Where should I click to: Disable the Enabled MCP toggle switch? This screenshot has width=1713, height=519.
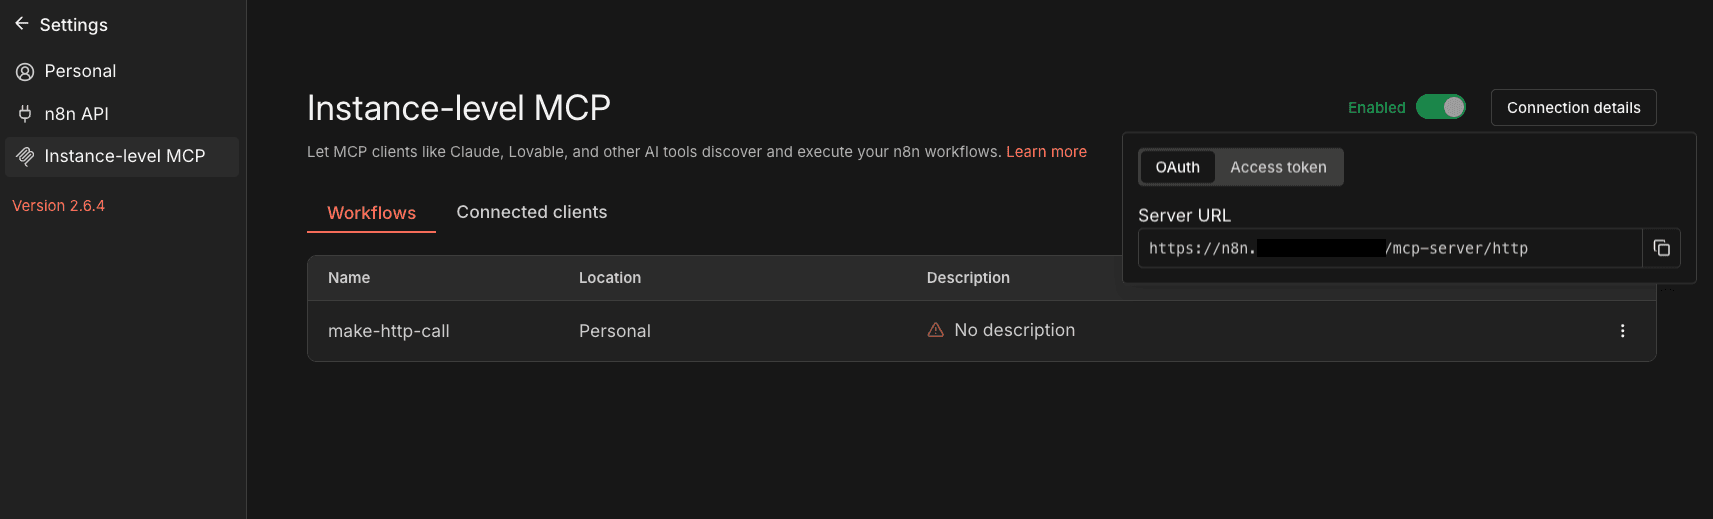pyautogui.click(x=1440, y=107)
